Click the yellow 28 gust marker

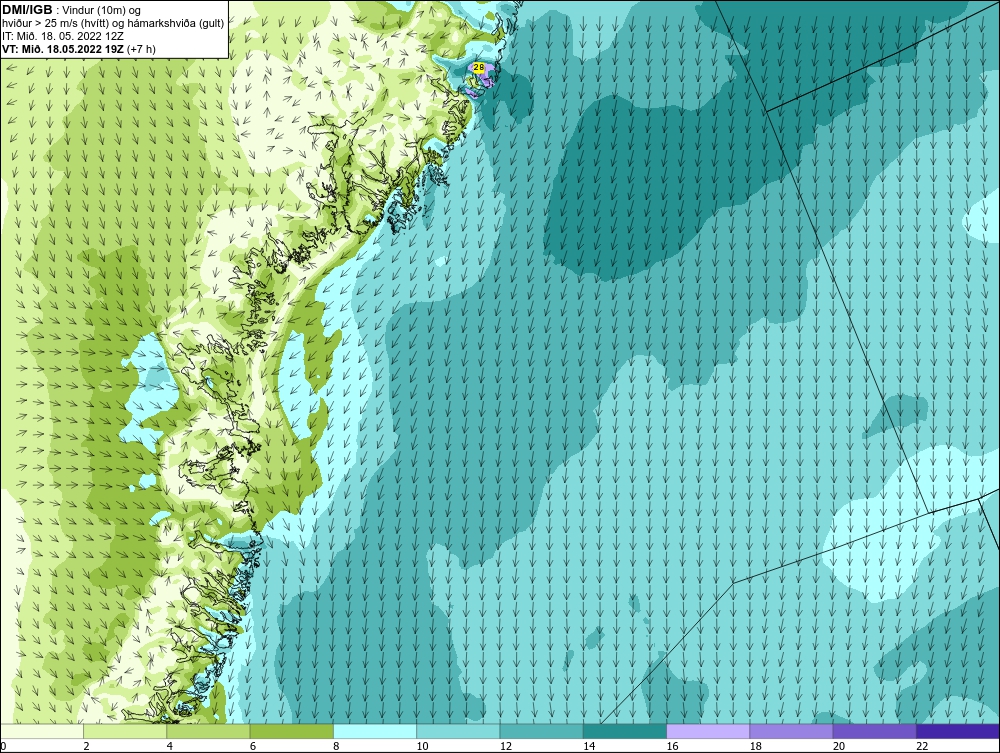click(479, 66)
